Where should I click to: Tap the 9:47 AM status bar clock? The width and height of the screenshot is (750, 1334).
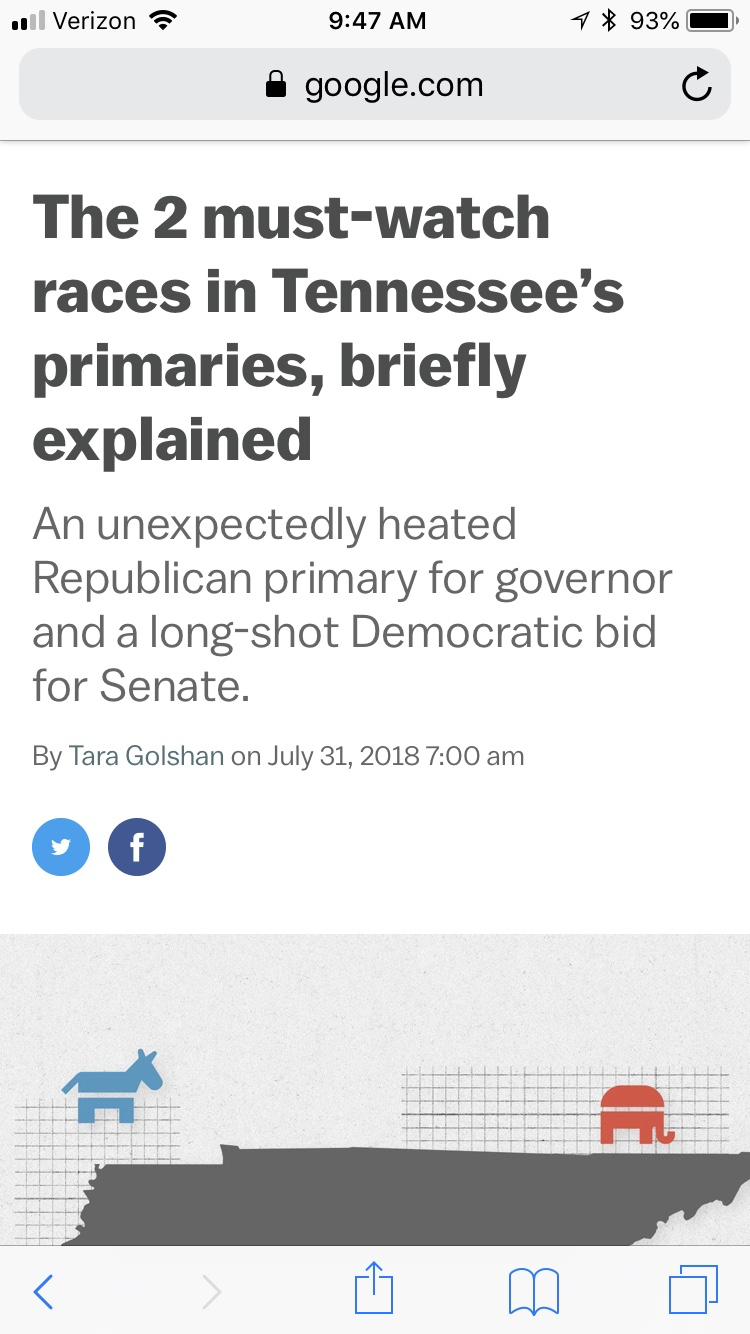(377, 20)
